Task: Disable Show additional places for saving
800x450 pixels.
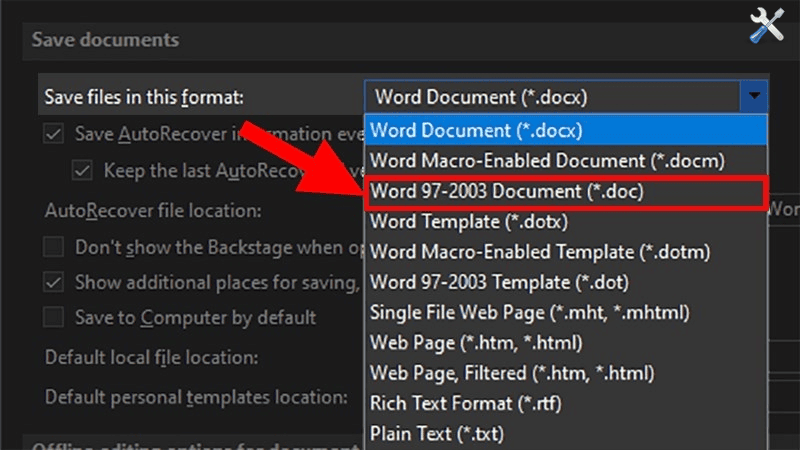Action: (54, 282)
